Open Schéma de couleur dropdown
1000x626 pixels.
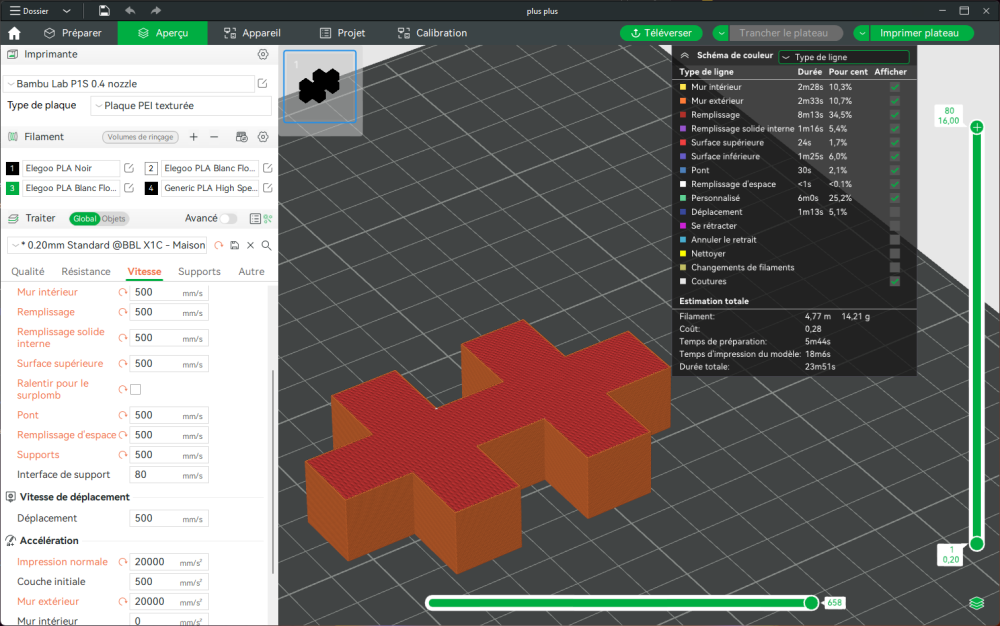tap(844, 57)
